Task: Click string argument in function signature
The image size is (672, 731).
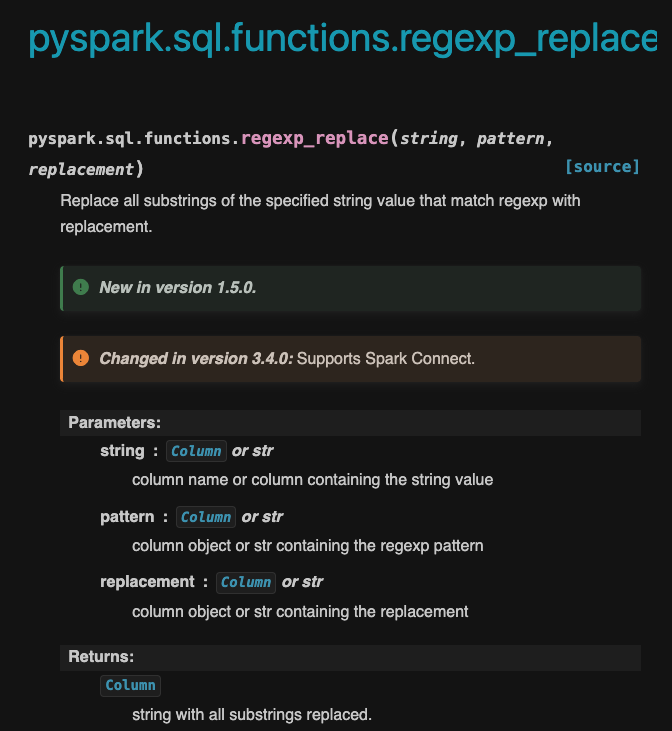Action: point(428,138)
